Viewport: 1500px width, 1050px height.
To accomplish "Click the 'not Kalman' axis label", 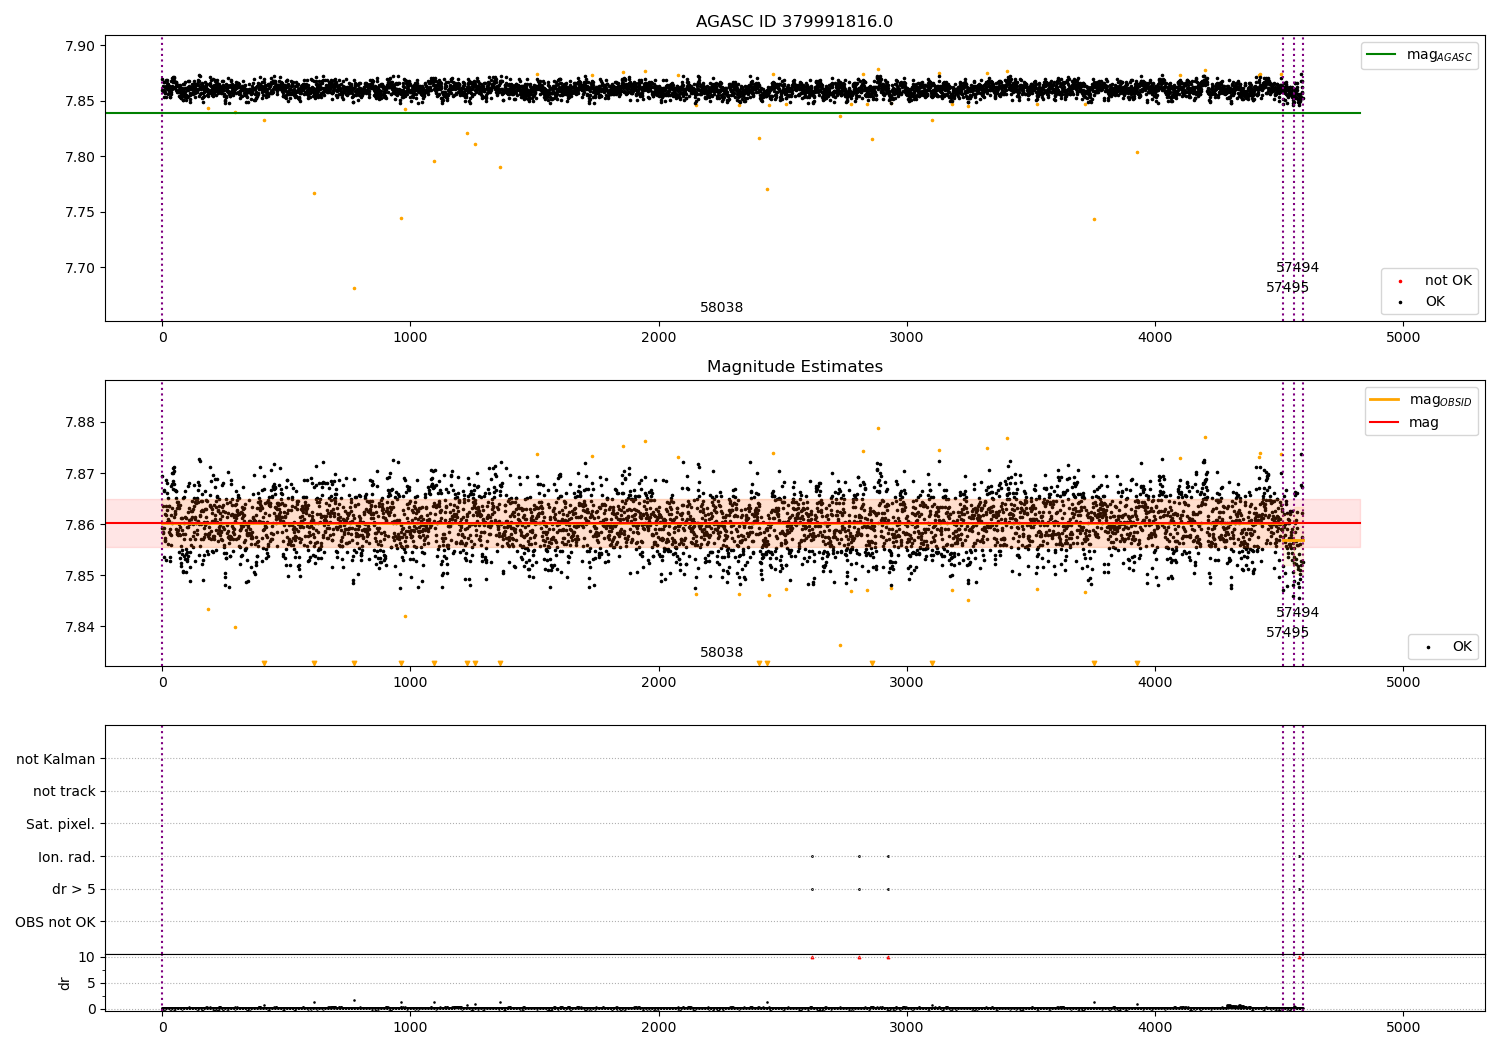I will [56, 759].
